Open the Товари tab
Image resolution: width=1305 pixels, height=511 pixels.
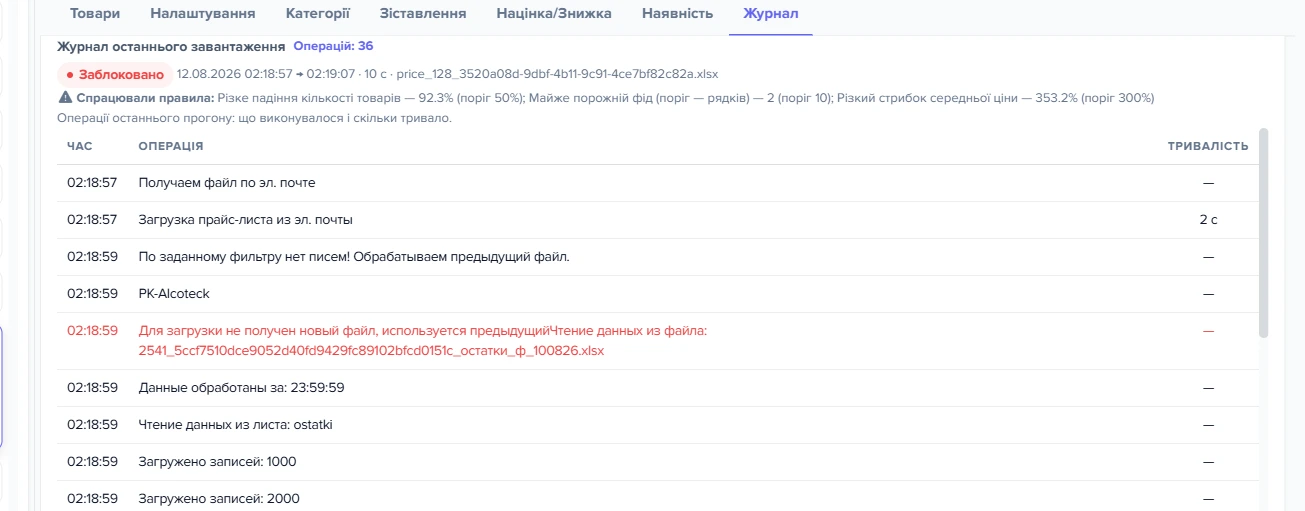coord(95,14)
